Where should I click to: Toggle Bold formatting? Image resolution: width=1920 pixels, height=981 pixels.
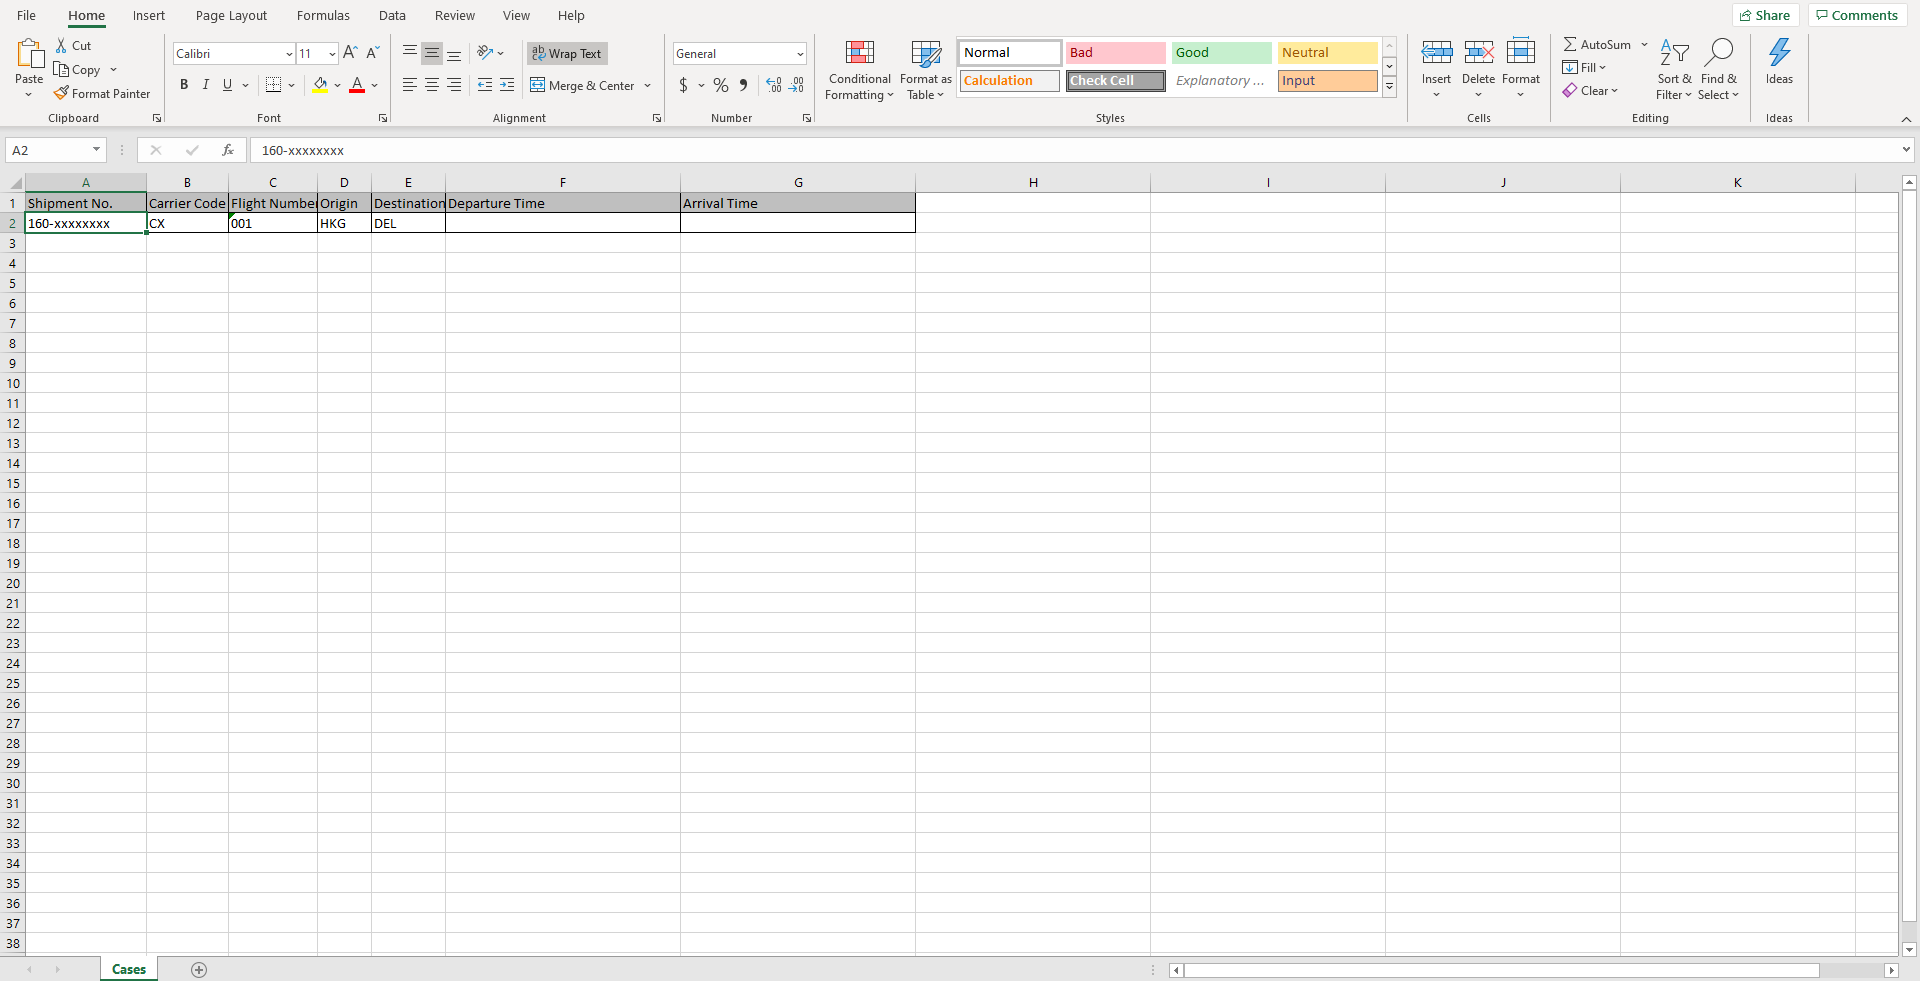coord(184,85)
